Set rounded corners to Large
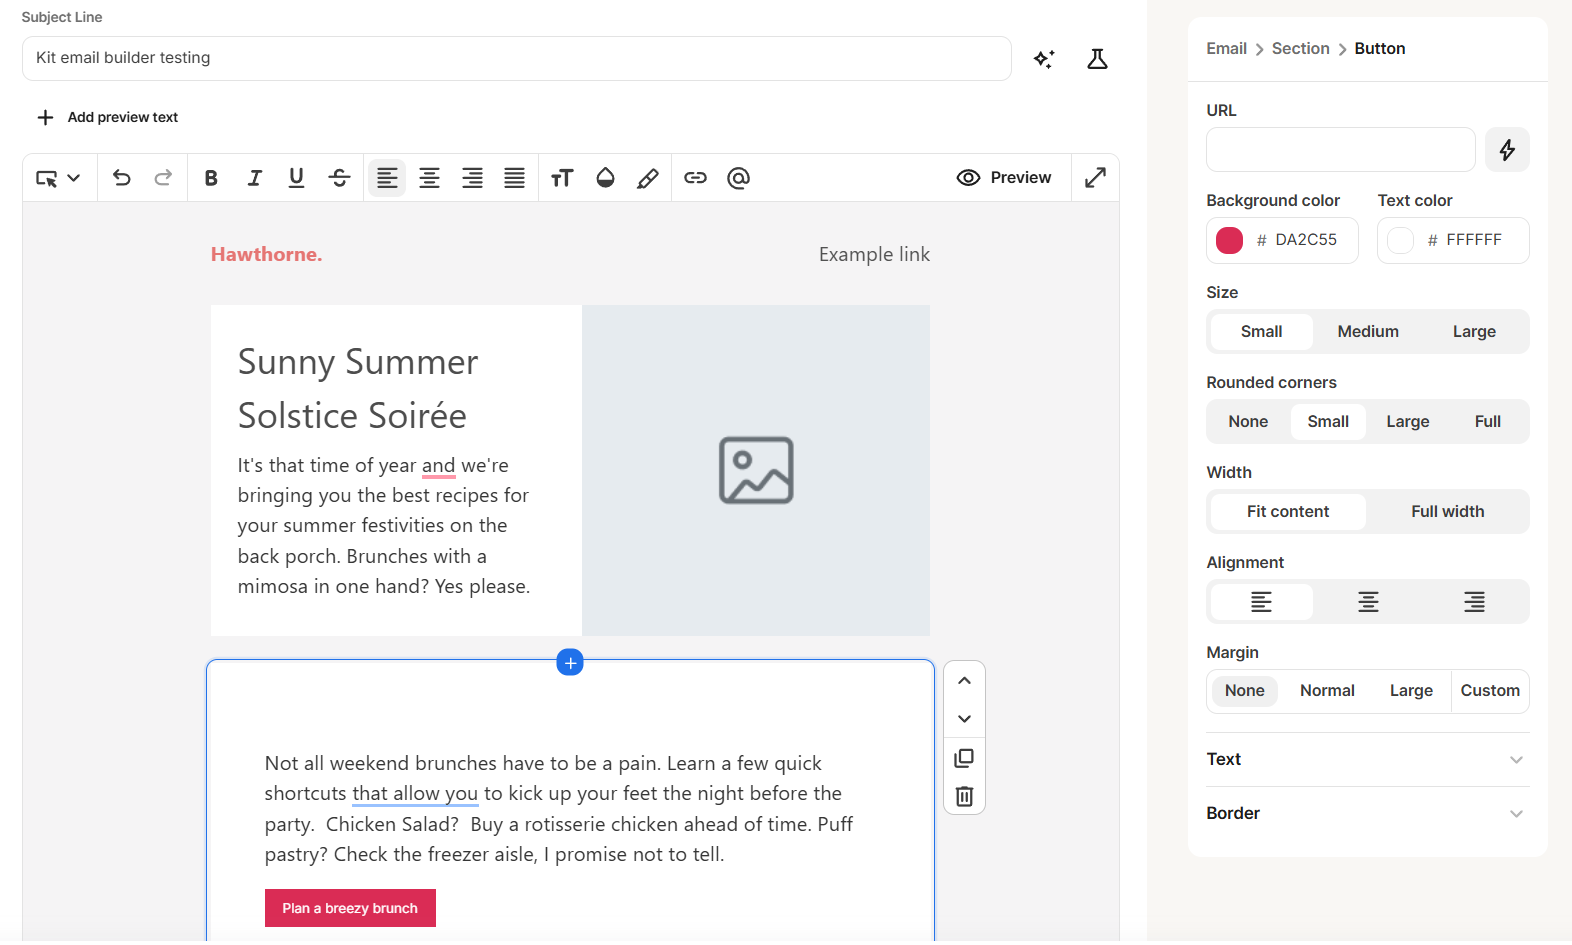This screenshot has height=945, width=1572. [1408, 422]
